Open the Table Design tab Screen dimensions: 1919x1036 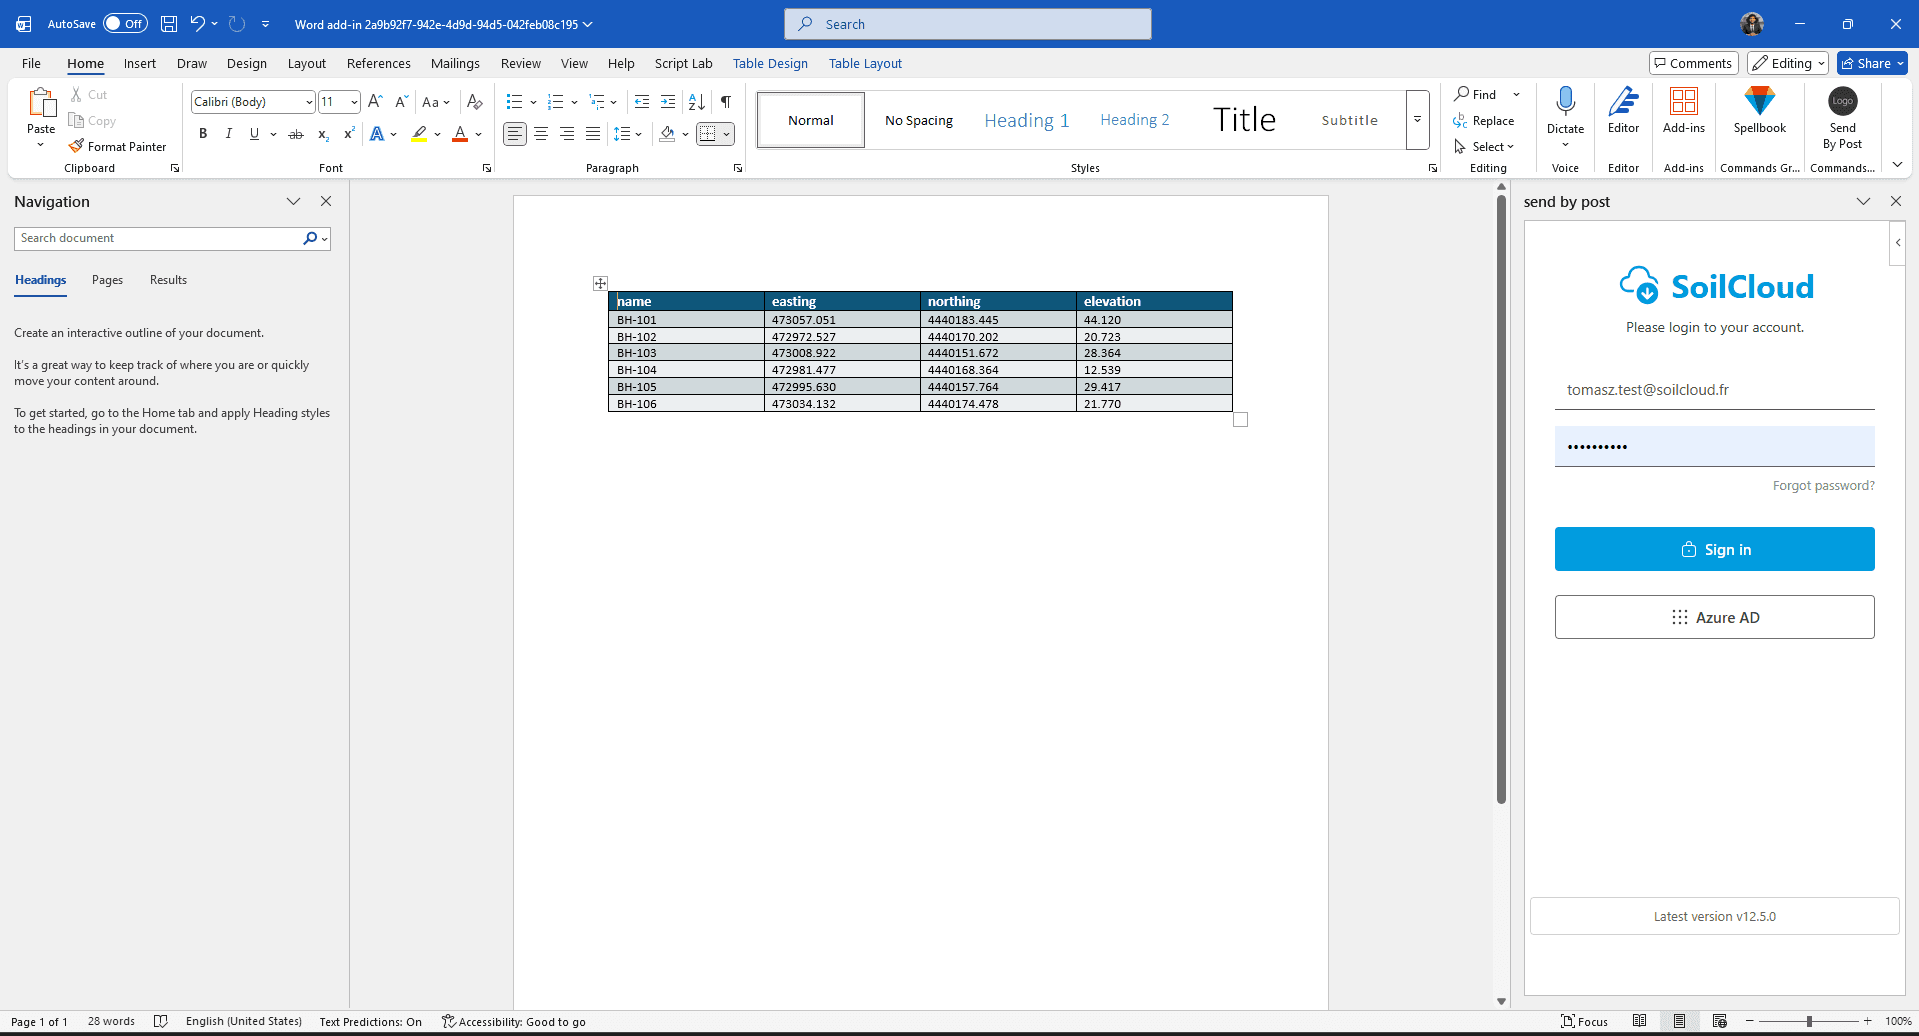coord(770,63)
